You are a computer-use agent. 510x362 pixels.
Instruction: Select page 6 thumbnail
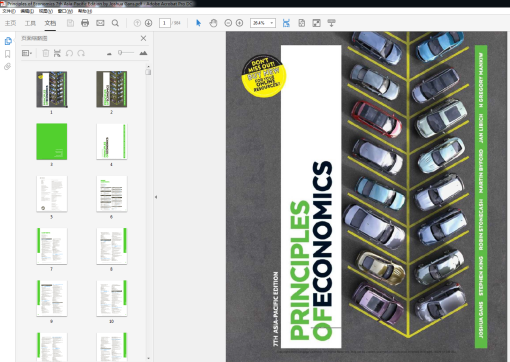pos(112,194)
